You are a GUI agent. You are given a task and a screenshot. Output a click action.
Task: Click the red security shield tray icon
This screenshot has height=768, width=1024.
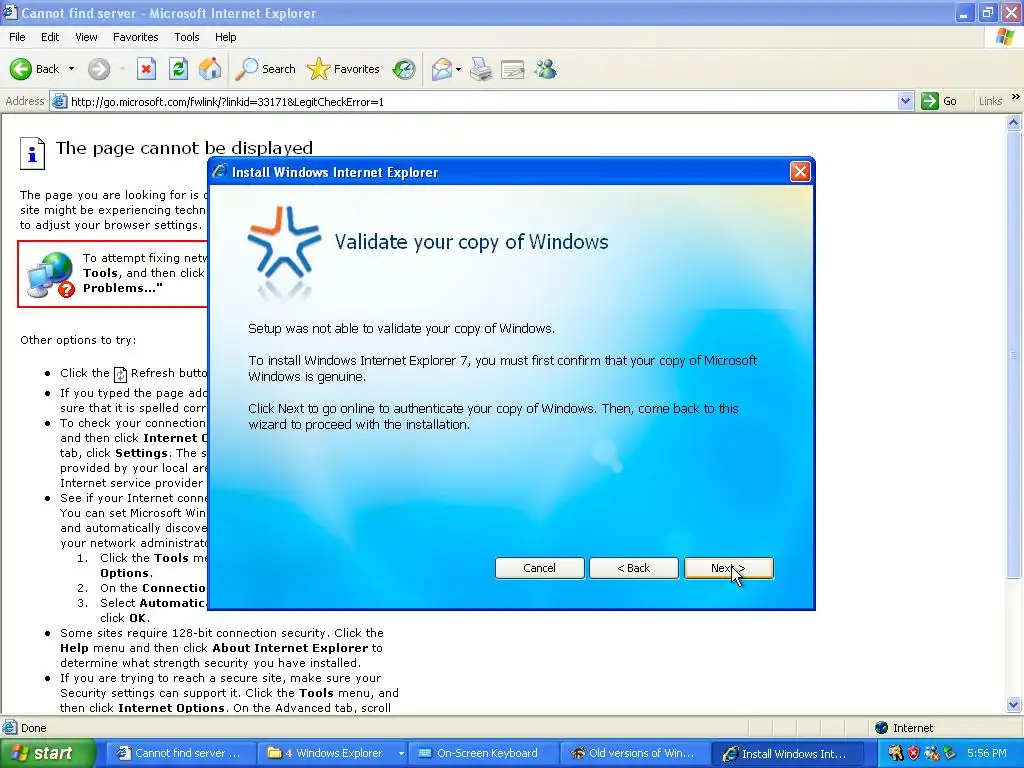tap(913, 753)
